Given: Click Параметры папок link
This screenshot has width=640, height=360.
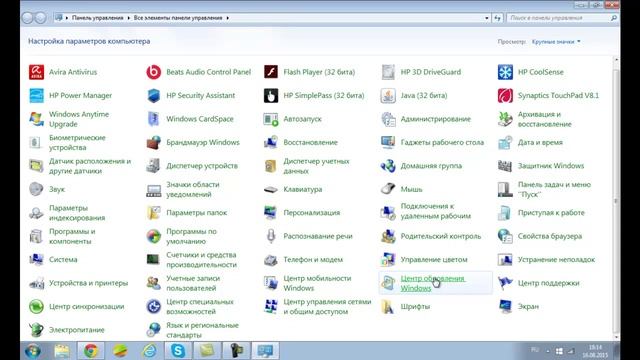Looking at the screenshot, I should click(x=196, y=213).
